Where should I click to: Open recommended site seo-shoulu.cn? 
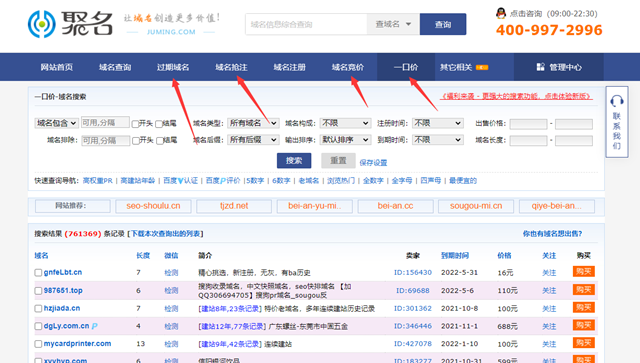click(x=153, y=206)
